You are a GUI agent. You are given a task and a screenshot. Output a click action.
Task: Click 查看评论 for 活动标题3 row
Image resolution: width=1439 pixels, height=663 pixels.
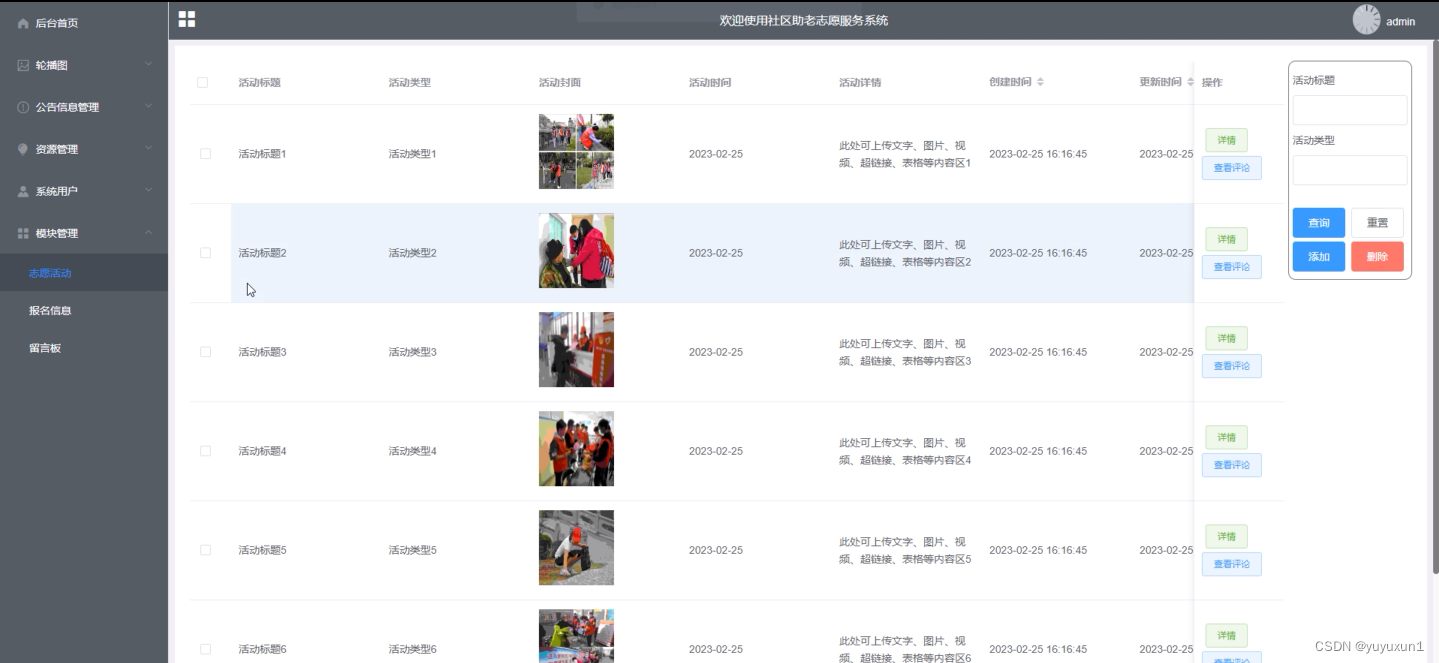tap(1231, 366)
